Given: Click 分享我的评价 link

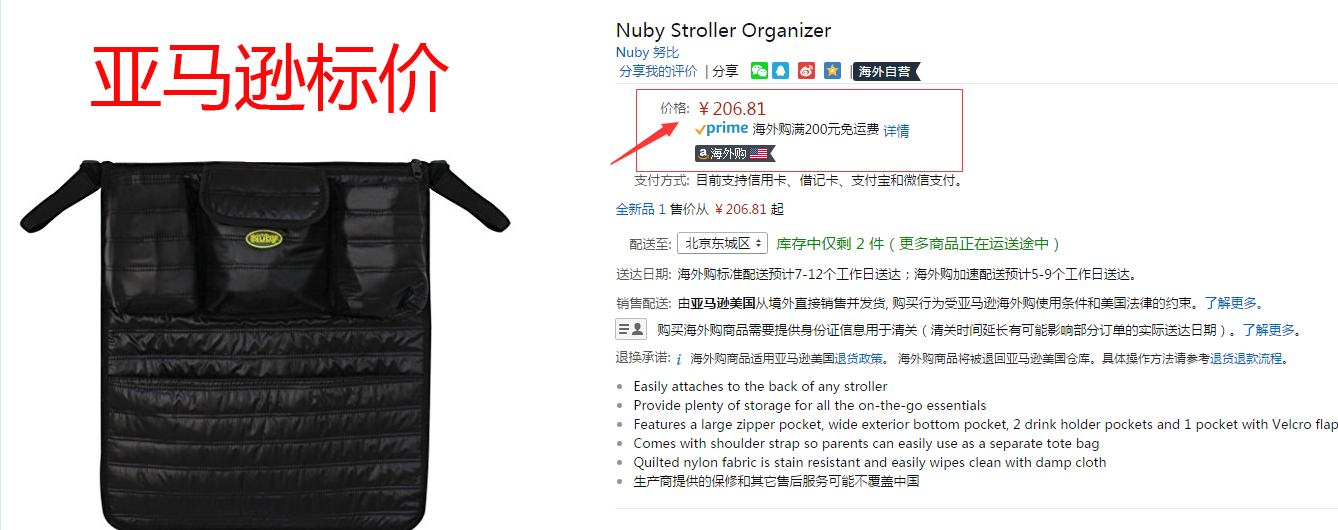Looking at the screenshot, I should pyautogui.click(x=658, y=71).
